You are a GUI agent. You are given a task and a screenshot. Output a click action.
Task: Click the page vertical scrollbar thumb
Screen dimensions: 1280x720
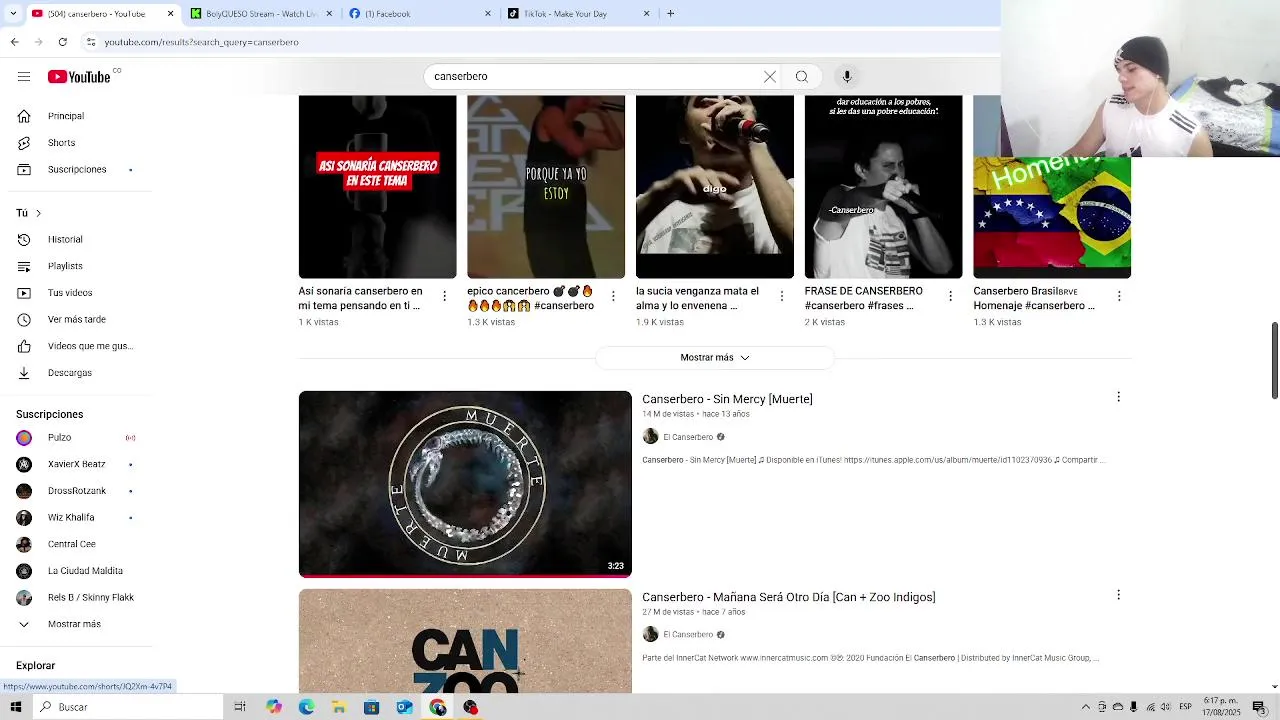[x=1274, y=360]
